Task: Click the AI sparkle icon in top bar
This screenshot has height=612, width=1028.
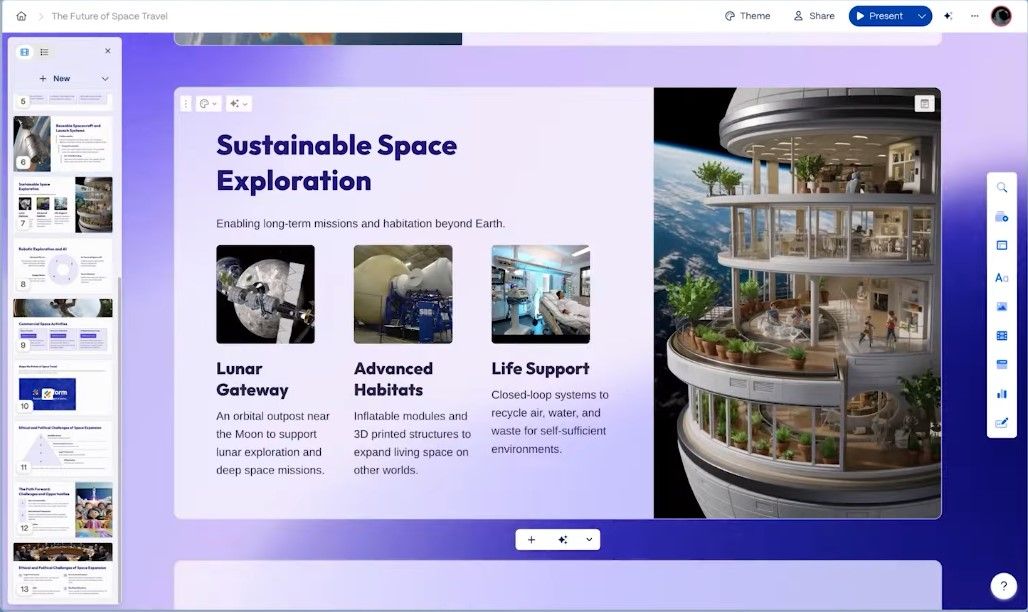Action: pyautogui.click(x=948, y=16)
